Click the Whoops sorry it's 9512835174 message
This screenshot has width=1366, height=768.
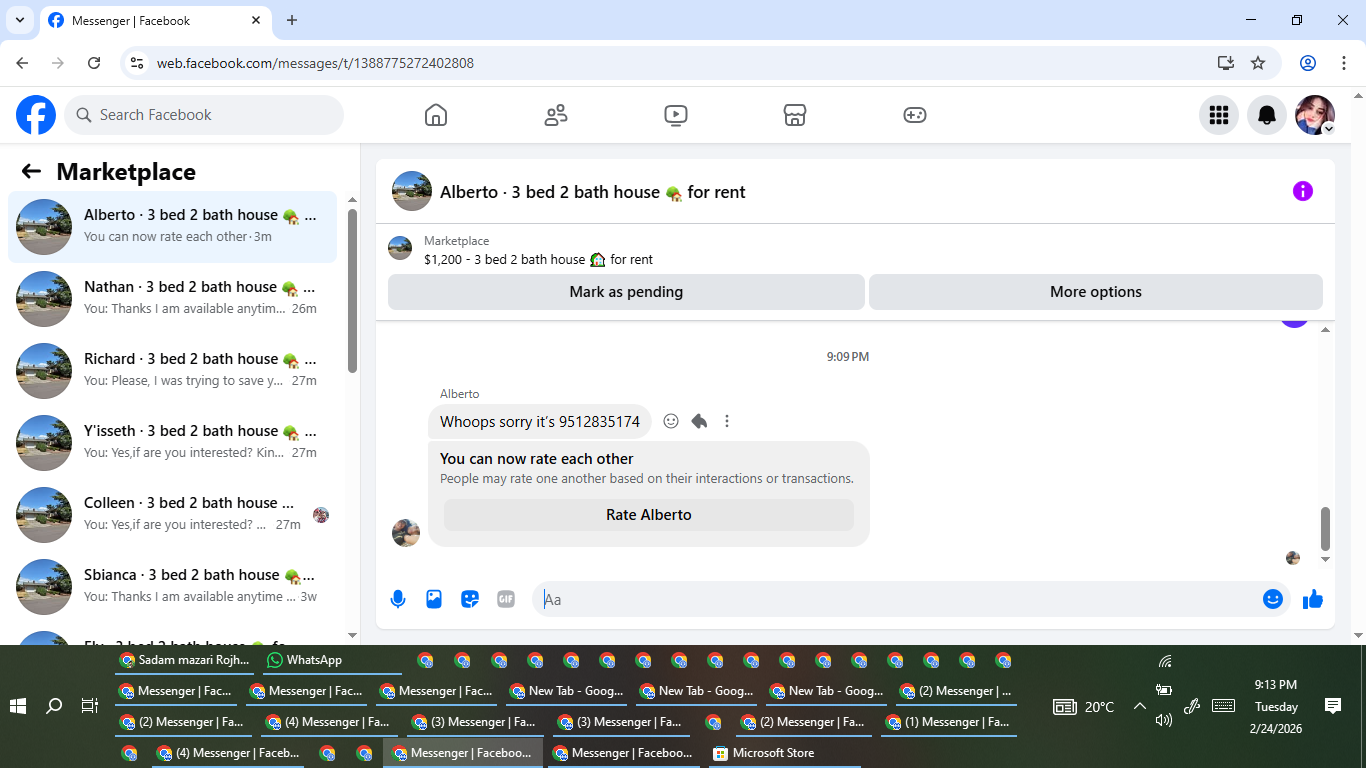pos(540,422)
